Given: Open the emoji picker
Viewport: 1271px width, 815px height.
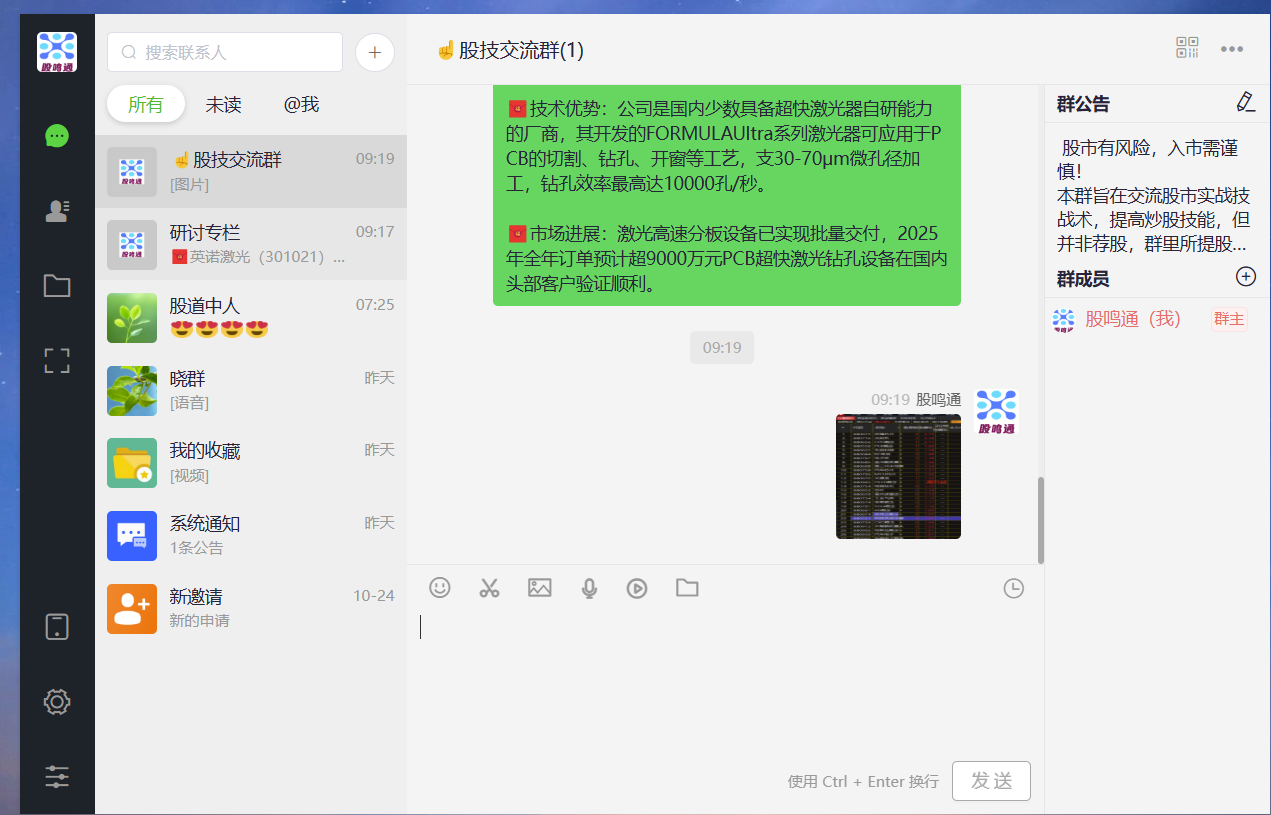Looking at the screenshot, I should [x=440, y=588].
